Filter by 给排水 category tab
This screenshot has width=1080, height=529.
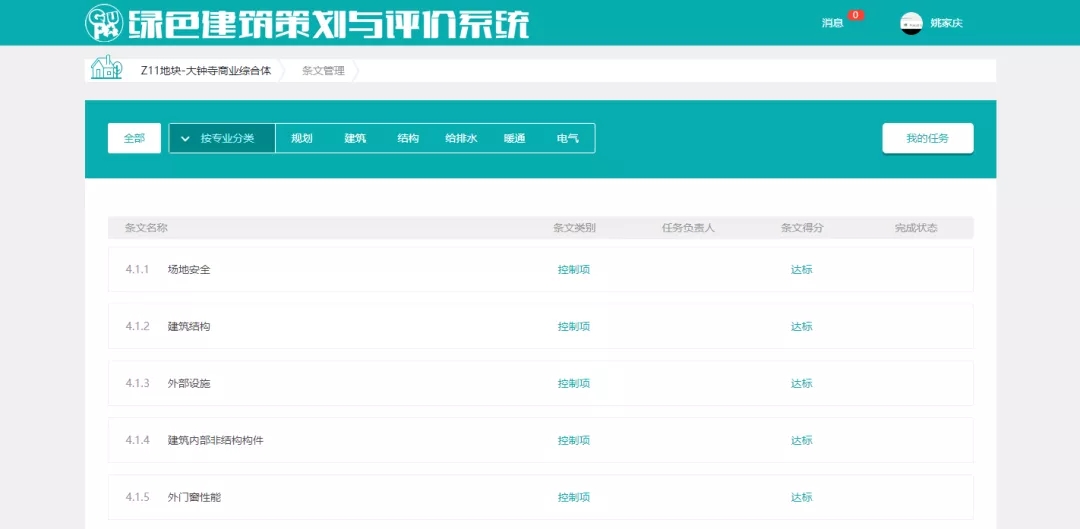point(461,139)
